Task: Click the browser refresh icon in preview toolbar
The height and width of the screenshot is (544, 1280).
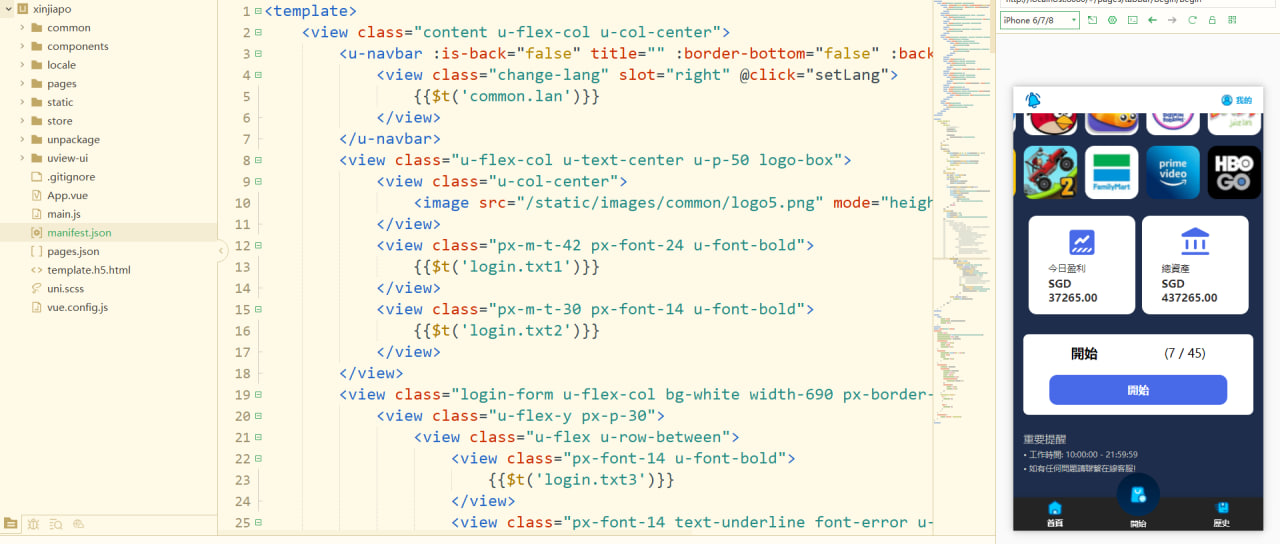Action: (1192, 20)
